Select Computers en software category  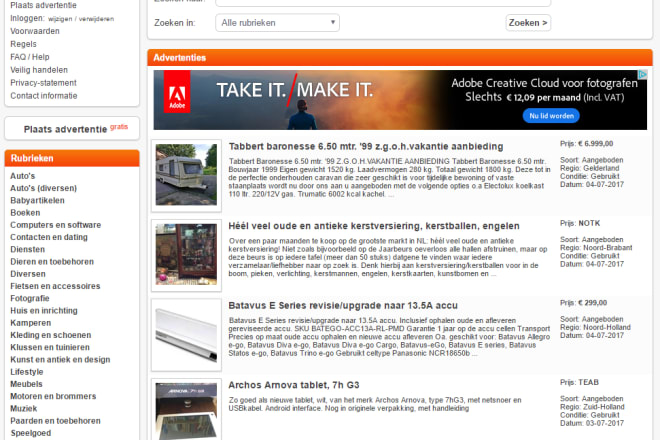[56, 225]
